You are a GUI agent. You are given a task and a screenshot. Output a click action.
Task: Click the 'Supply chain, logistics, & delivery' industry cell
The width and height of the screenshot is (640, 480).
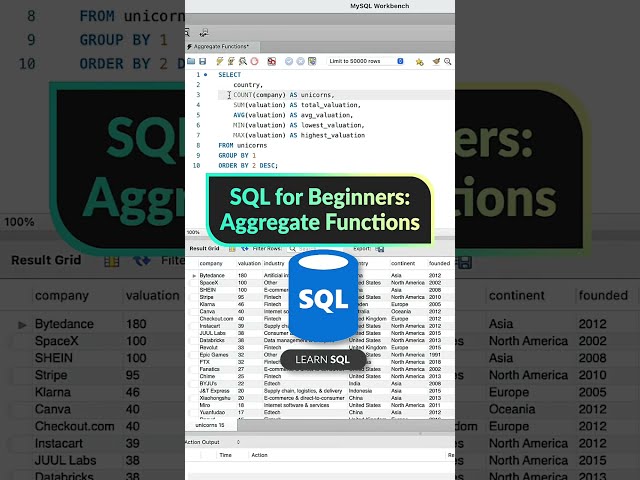pos(303,391)
